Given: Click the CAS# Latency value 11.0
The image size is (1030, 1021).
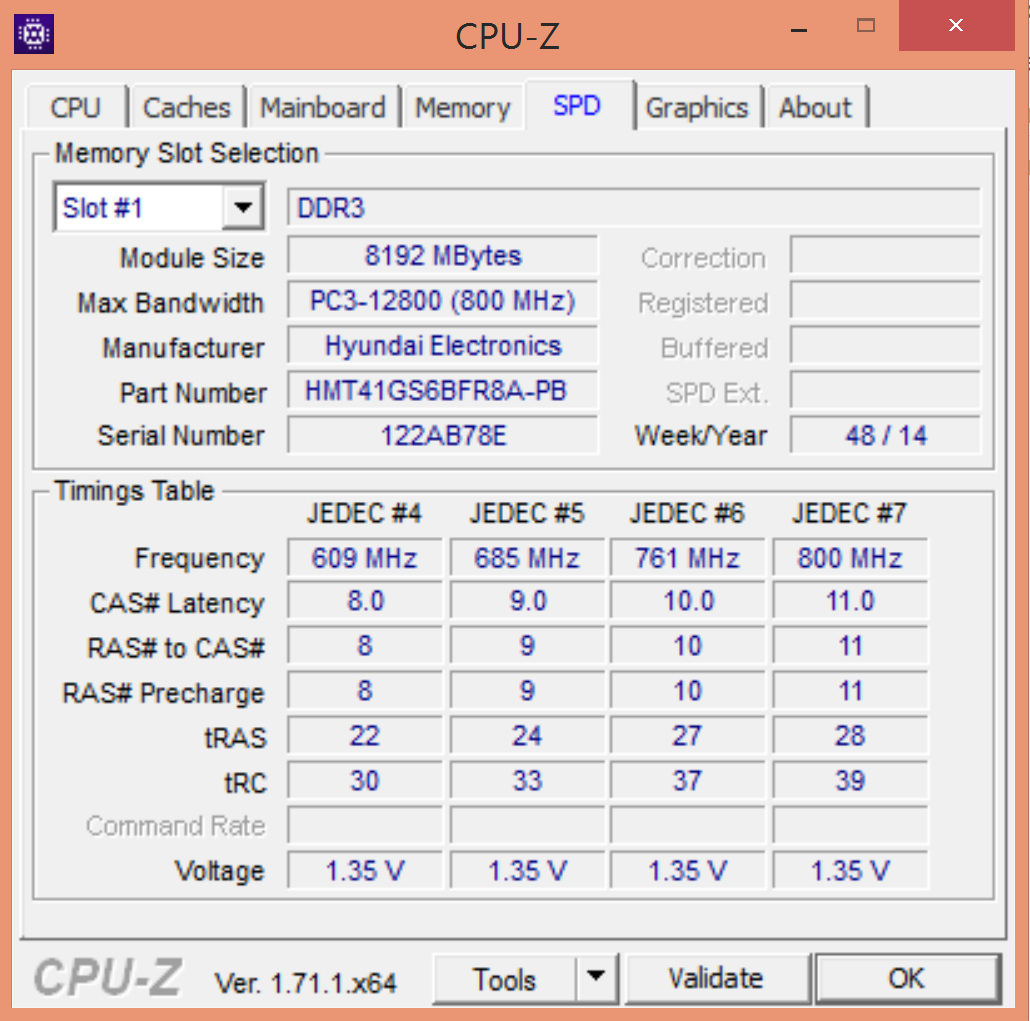Looking at the screenshot, I should coord(850,601).
